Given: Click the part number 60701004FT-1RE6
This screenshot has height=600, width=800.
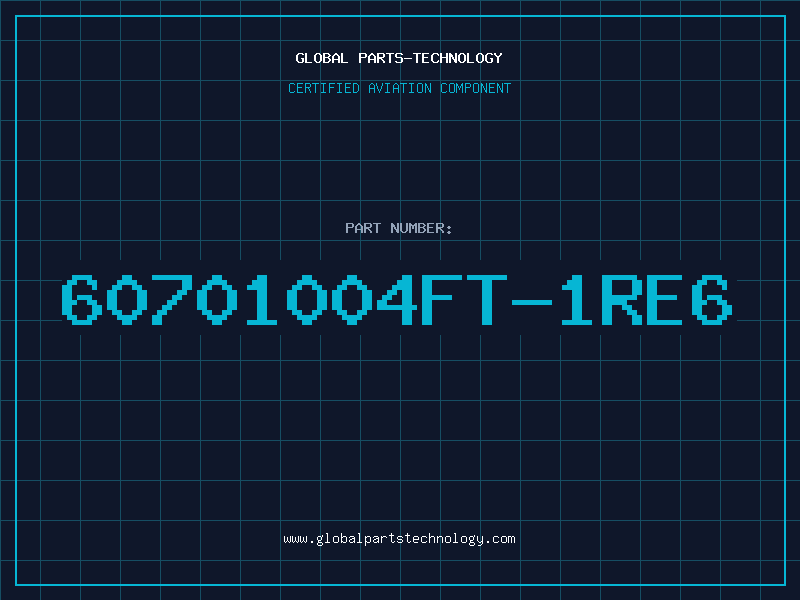Looking at the screenshot, I should [397, 299].
